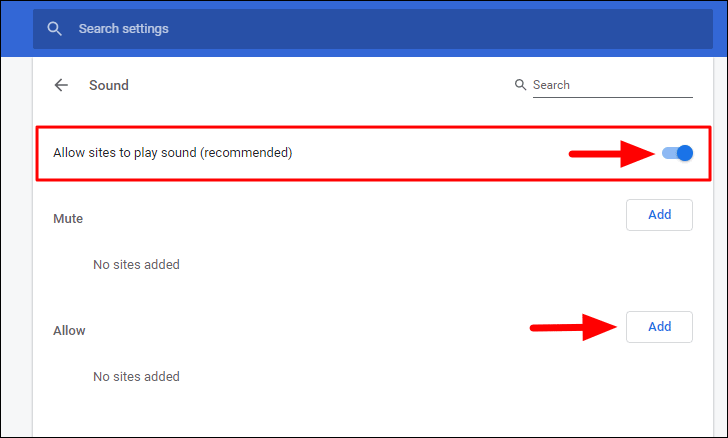Click the magnifier icon in Search settings bar
Image resolution: width=728 pixels, height=438 pixels.
56,29
